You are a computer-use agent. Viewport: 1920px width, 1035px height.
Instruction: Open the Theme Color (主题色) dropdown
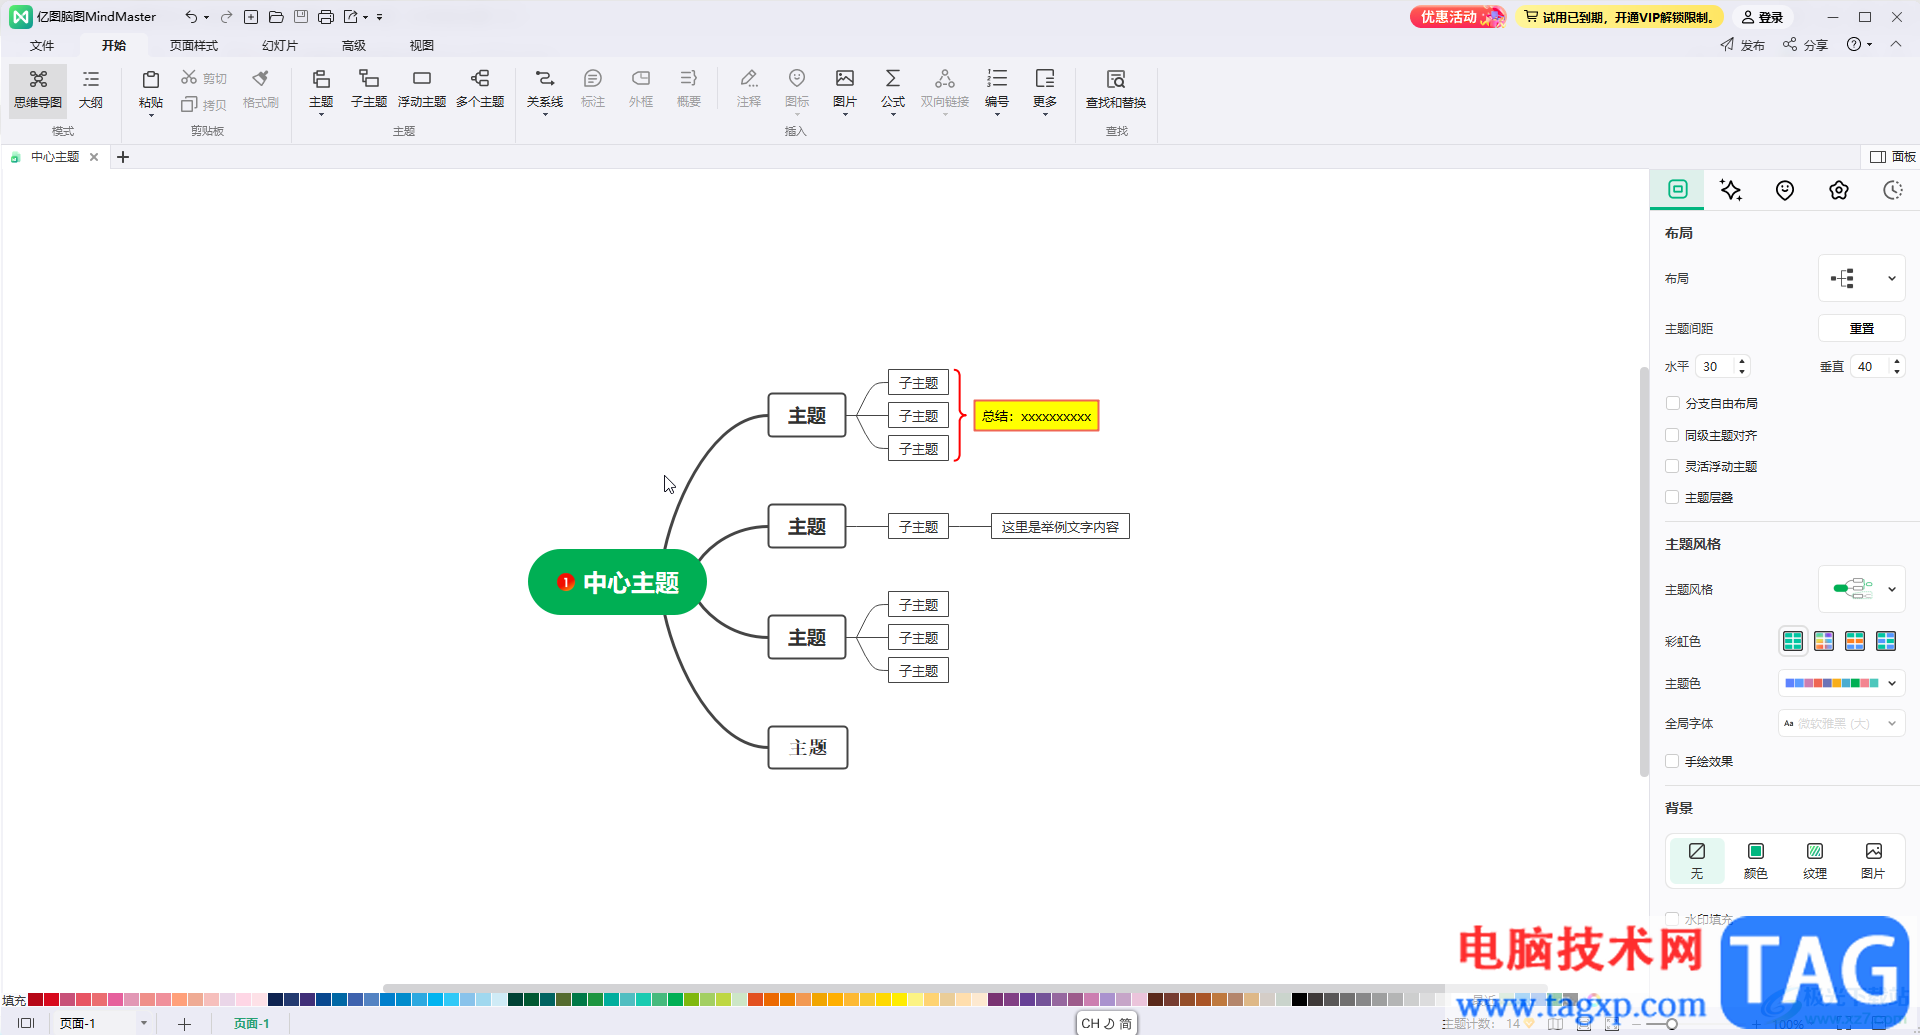coord(1841,683)
